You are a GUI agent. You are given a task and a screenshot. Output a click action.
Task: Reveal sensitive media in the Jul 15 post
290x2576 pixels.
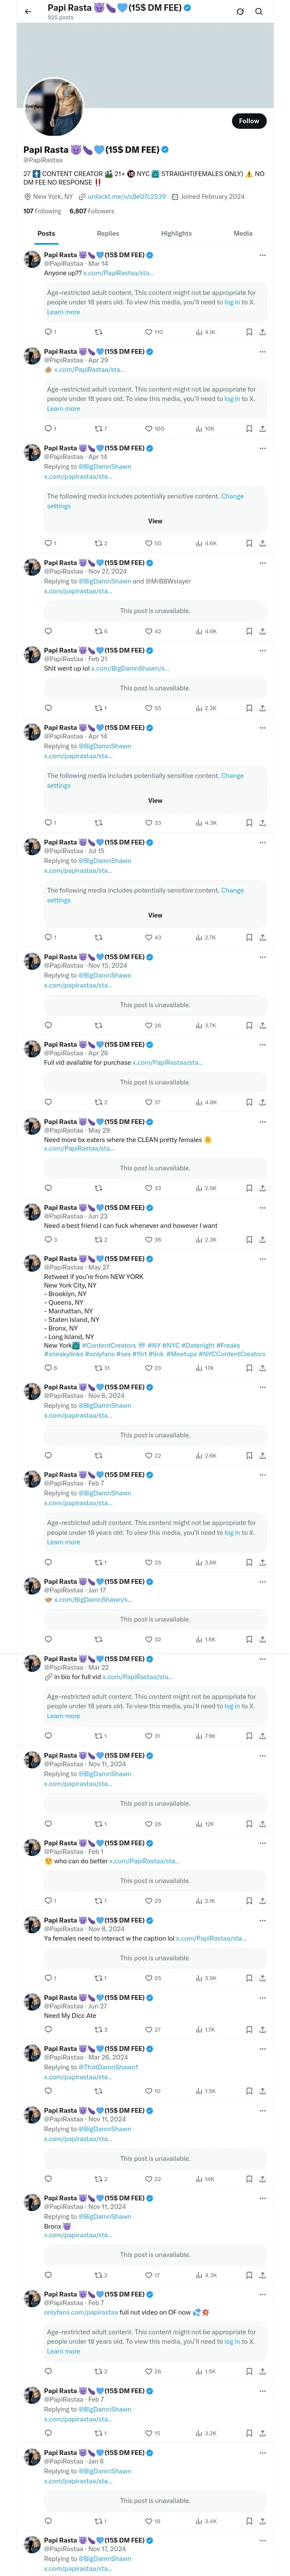[x=155, y=915]
